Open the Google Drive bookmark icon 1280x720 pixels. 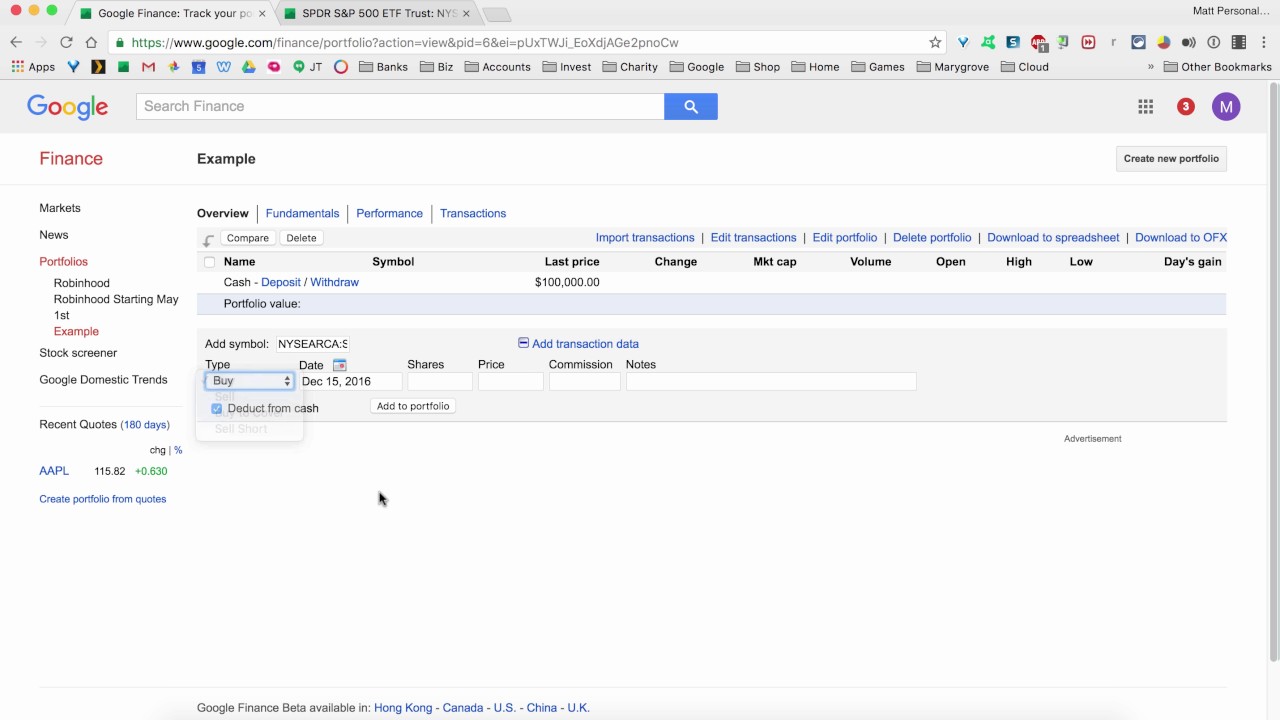click(248, 67)
